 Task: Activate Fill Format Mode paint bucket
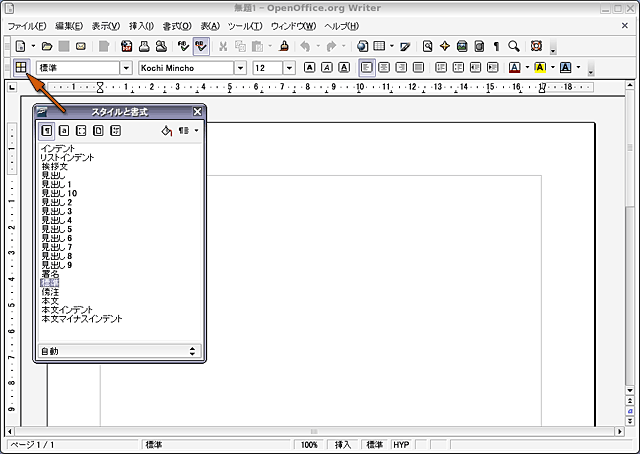click(167, 130)
